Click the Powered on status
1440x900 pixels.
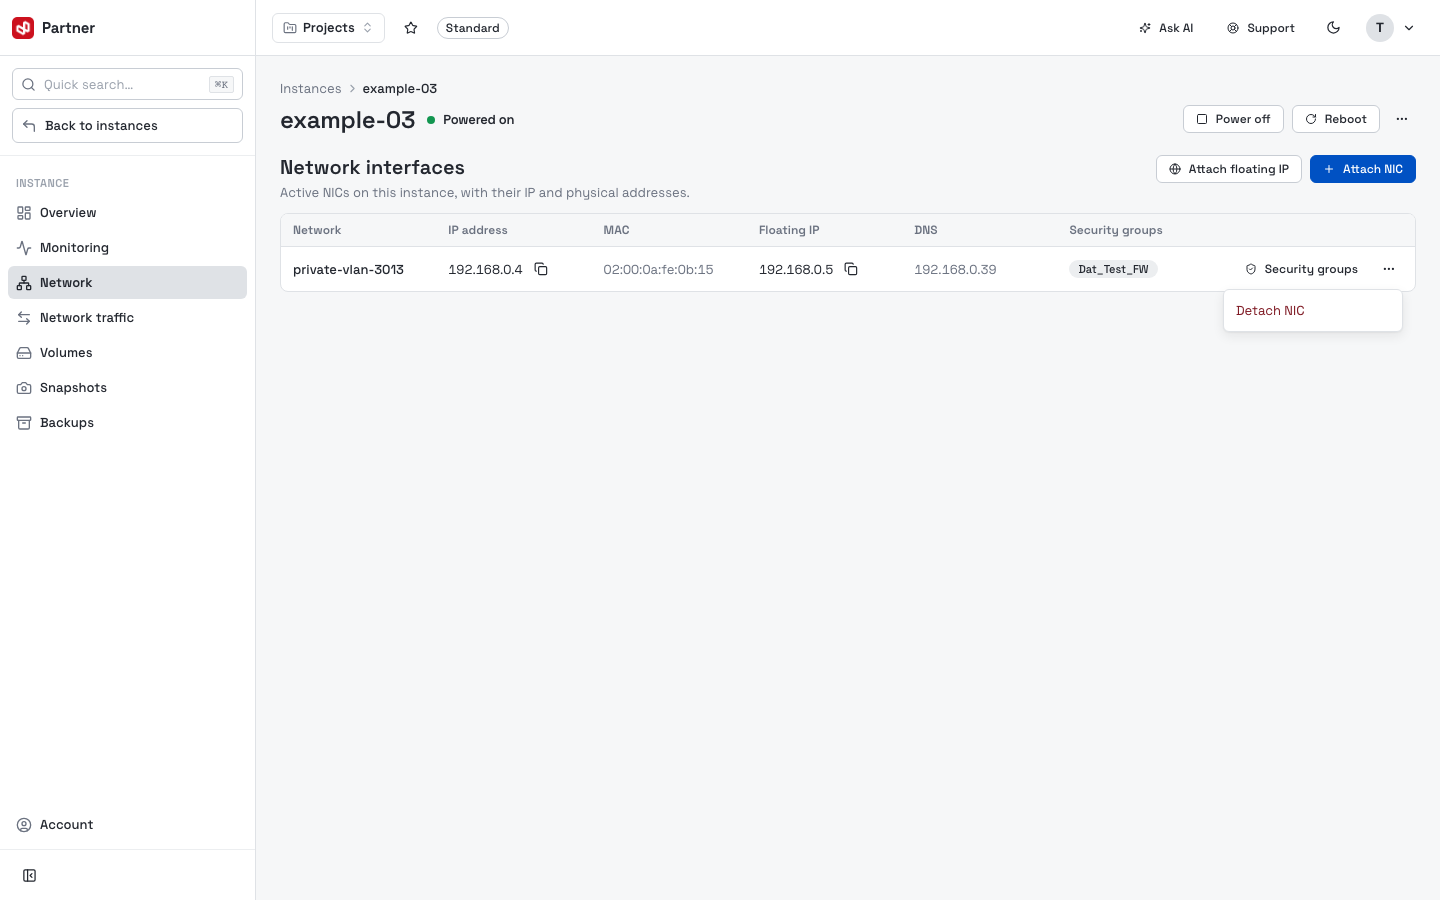click(470, 120)
